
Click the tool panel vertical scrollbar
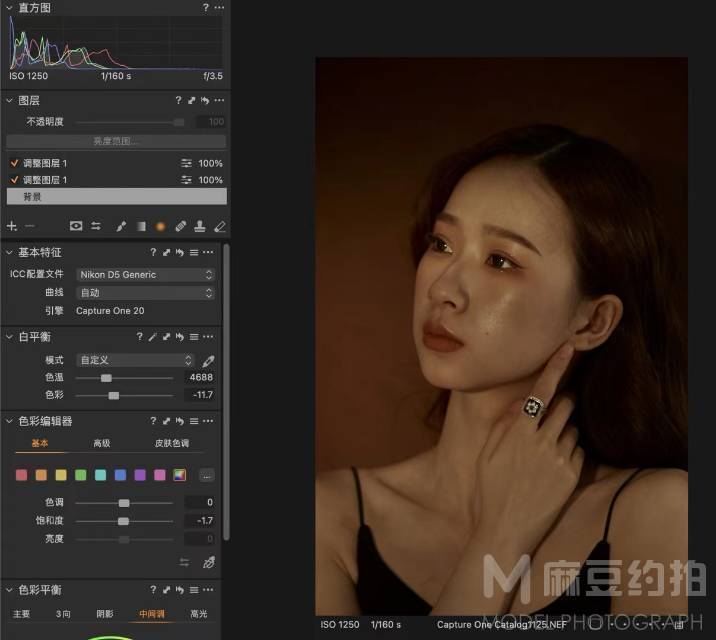coord(226,393)
